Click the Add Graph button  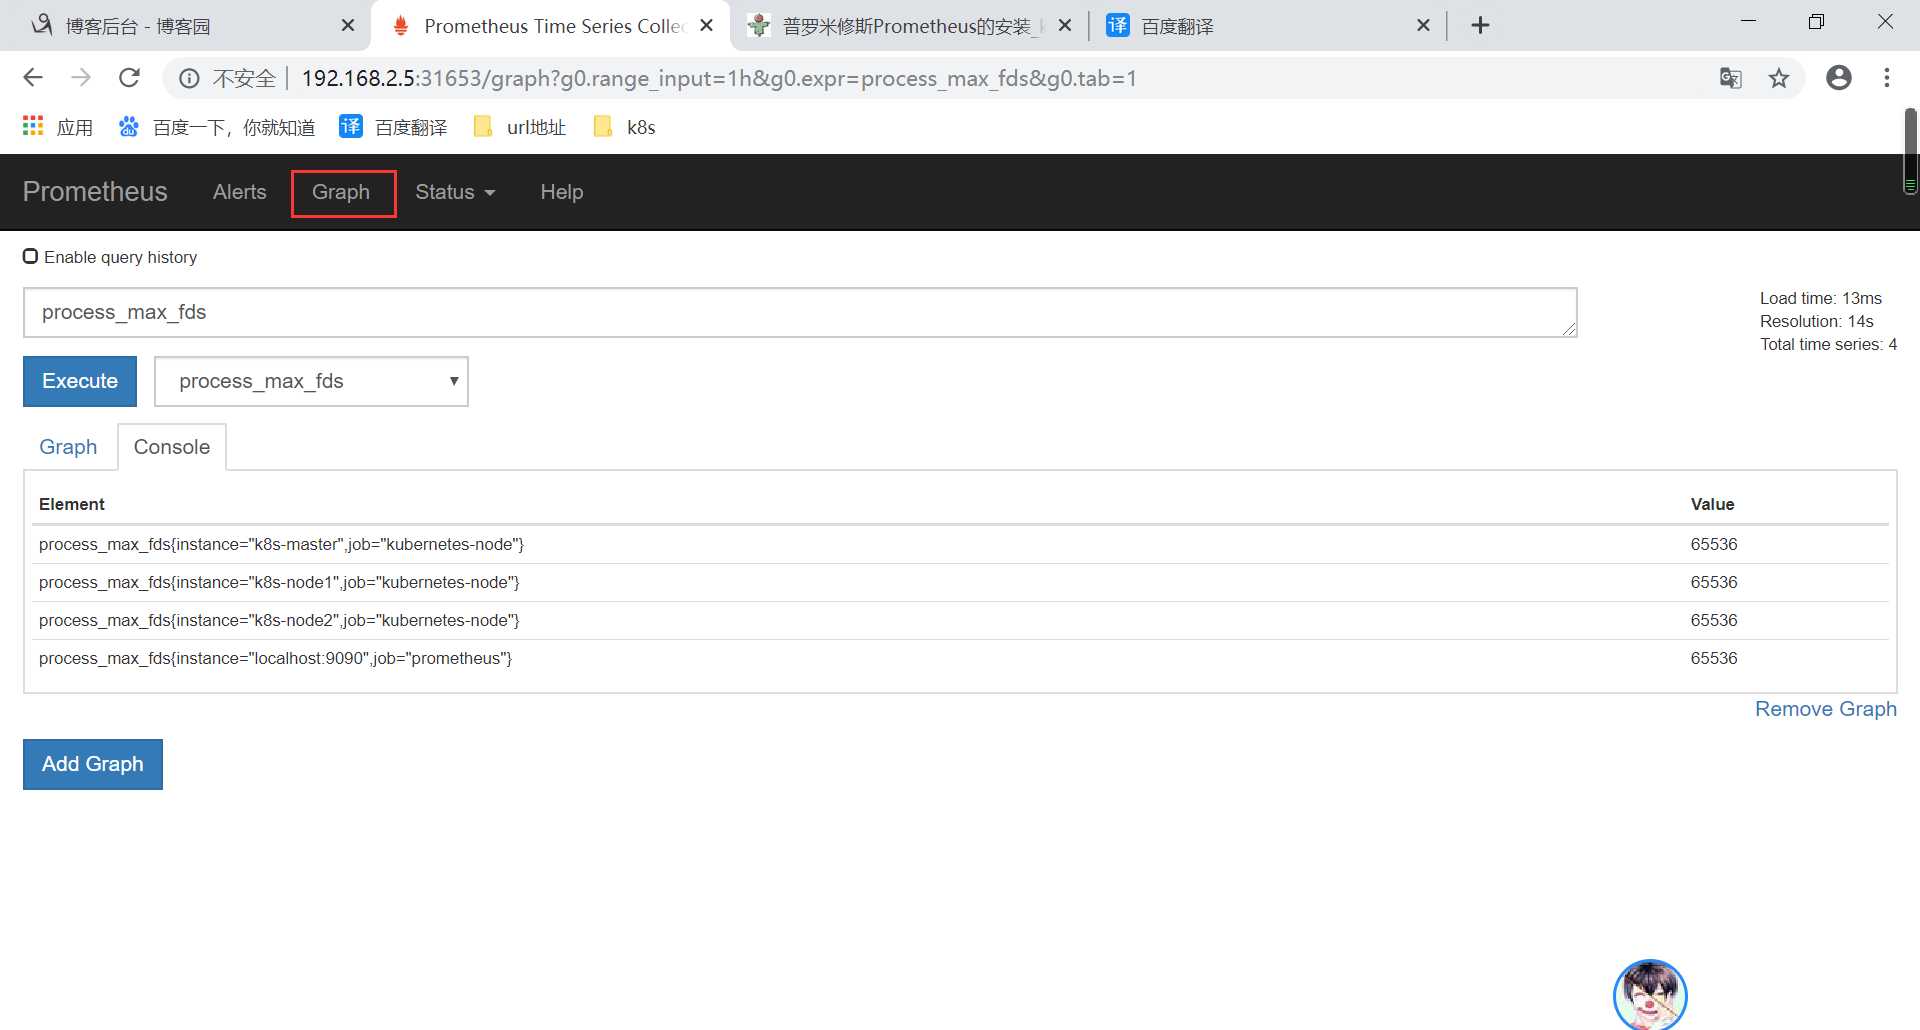pyautogui.click(x=93, y=764)
